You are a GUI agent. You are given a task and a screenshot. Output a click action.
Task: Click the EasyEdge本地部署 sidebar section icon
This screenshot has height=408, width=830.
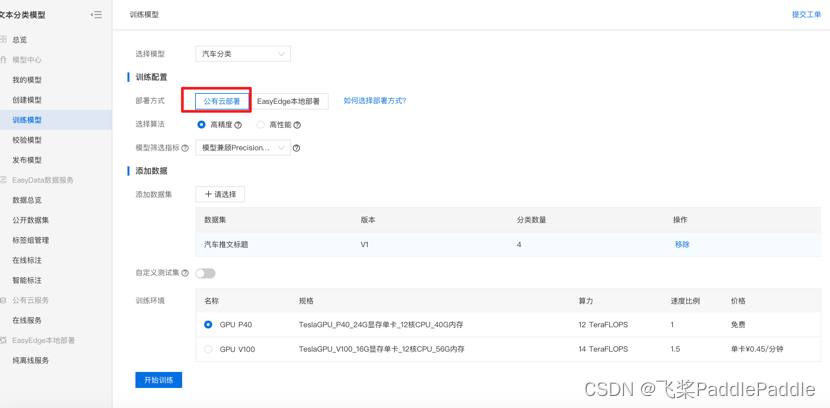click(3, 340)
